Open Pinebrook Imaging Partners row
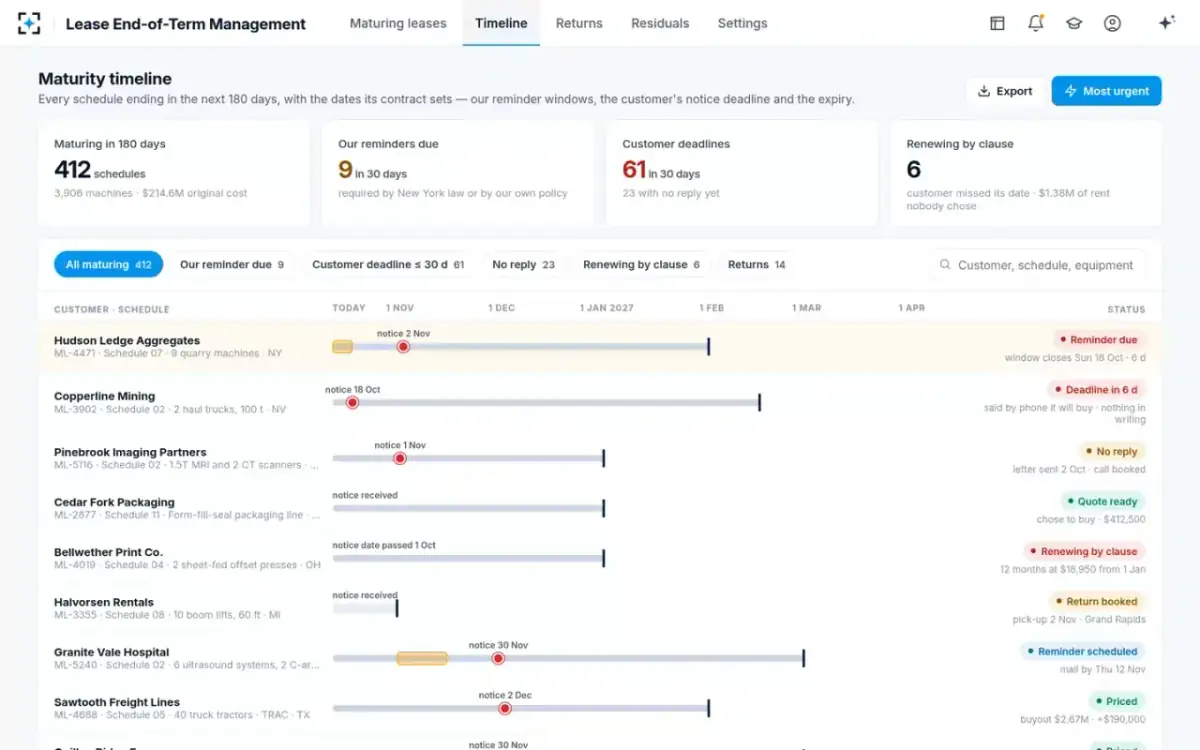The width and height of the screenshot is (1200, 750). pos(600,459)
